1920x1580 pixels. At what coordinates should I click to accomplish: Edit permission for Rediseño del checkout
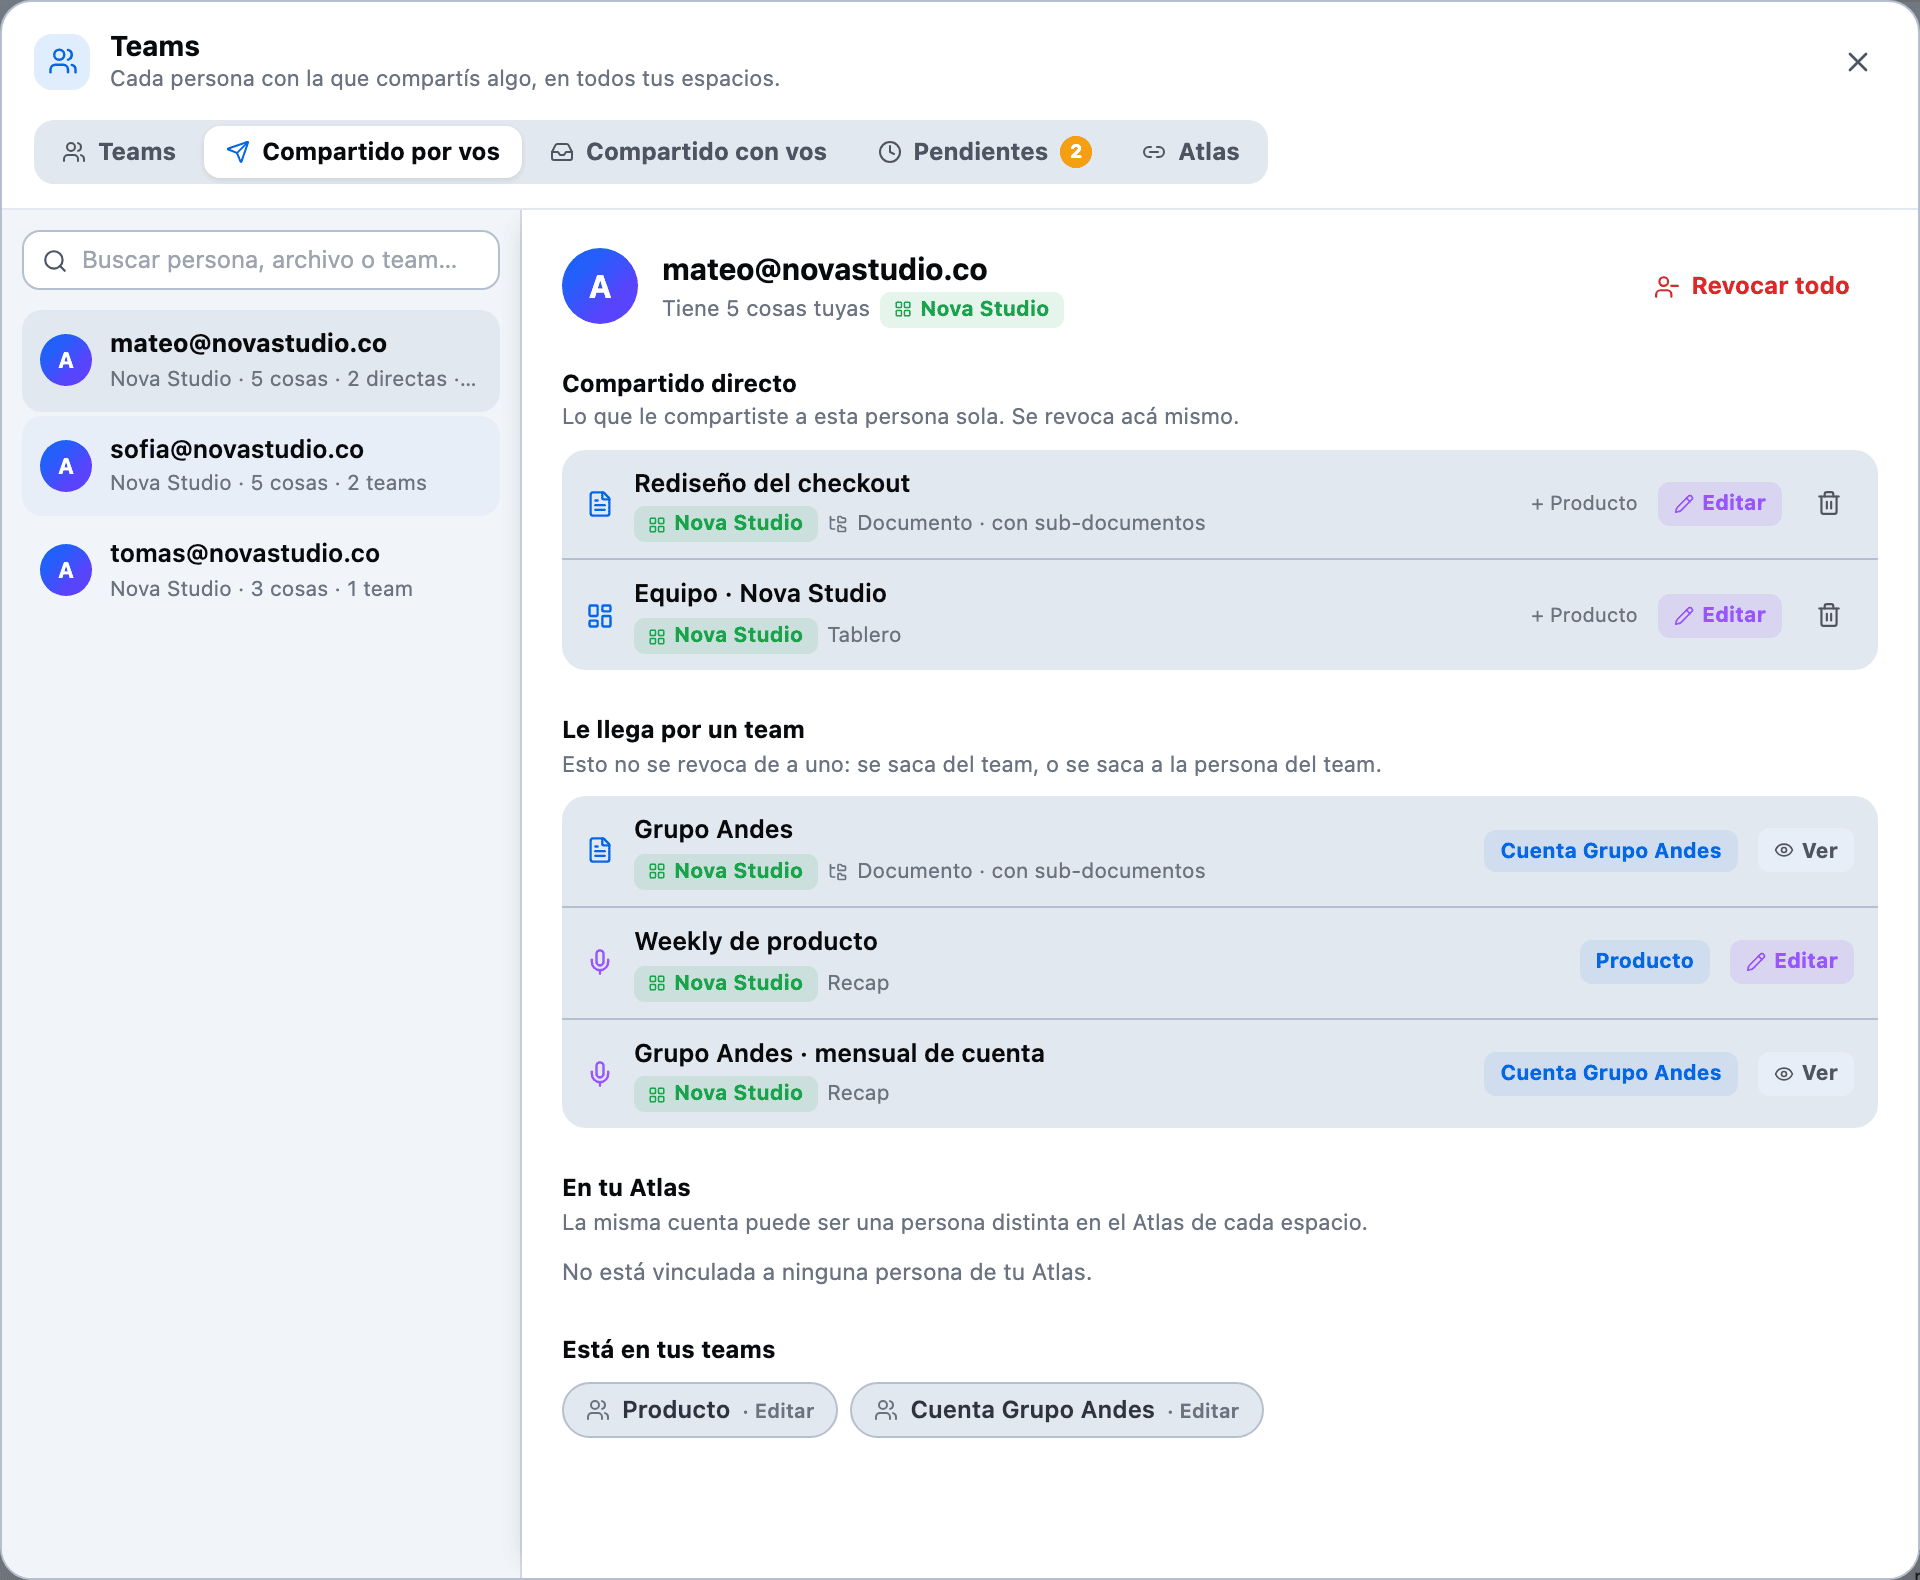click(1720, 503)
